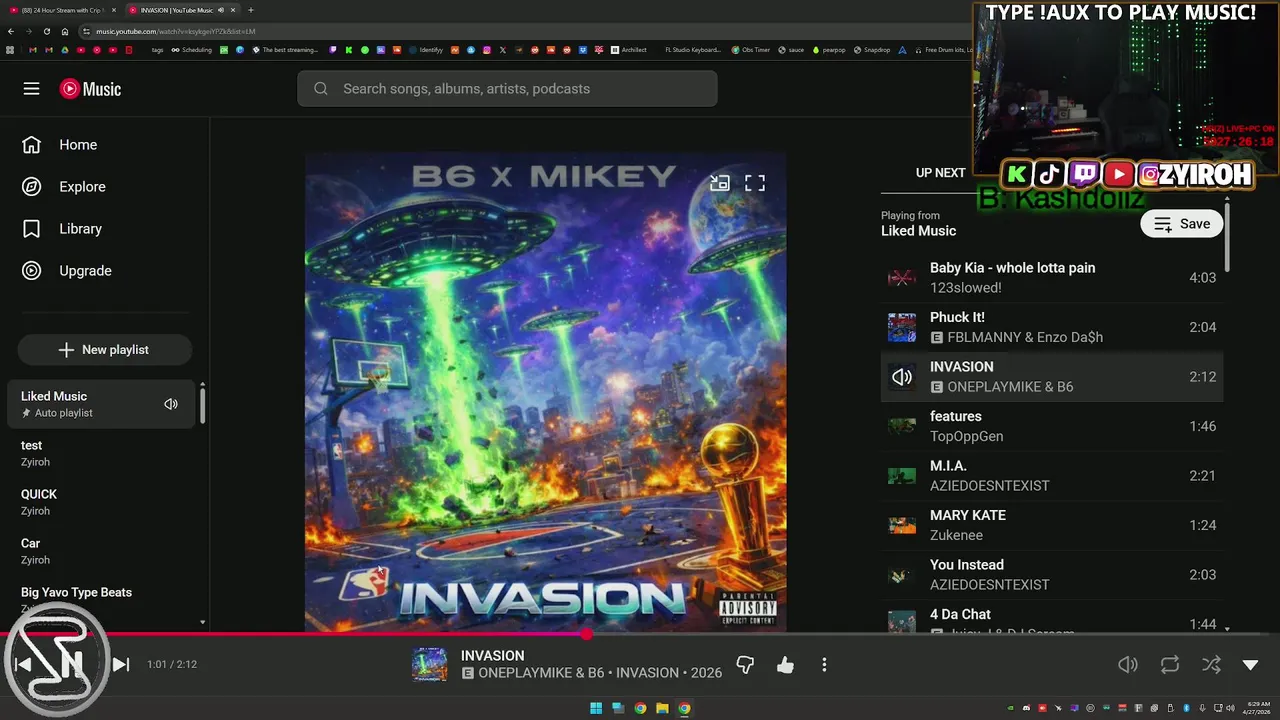Click Phuck It! queue thumbnail
This screenshot has height=720, width=1280.
pos(902,327)
